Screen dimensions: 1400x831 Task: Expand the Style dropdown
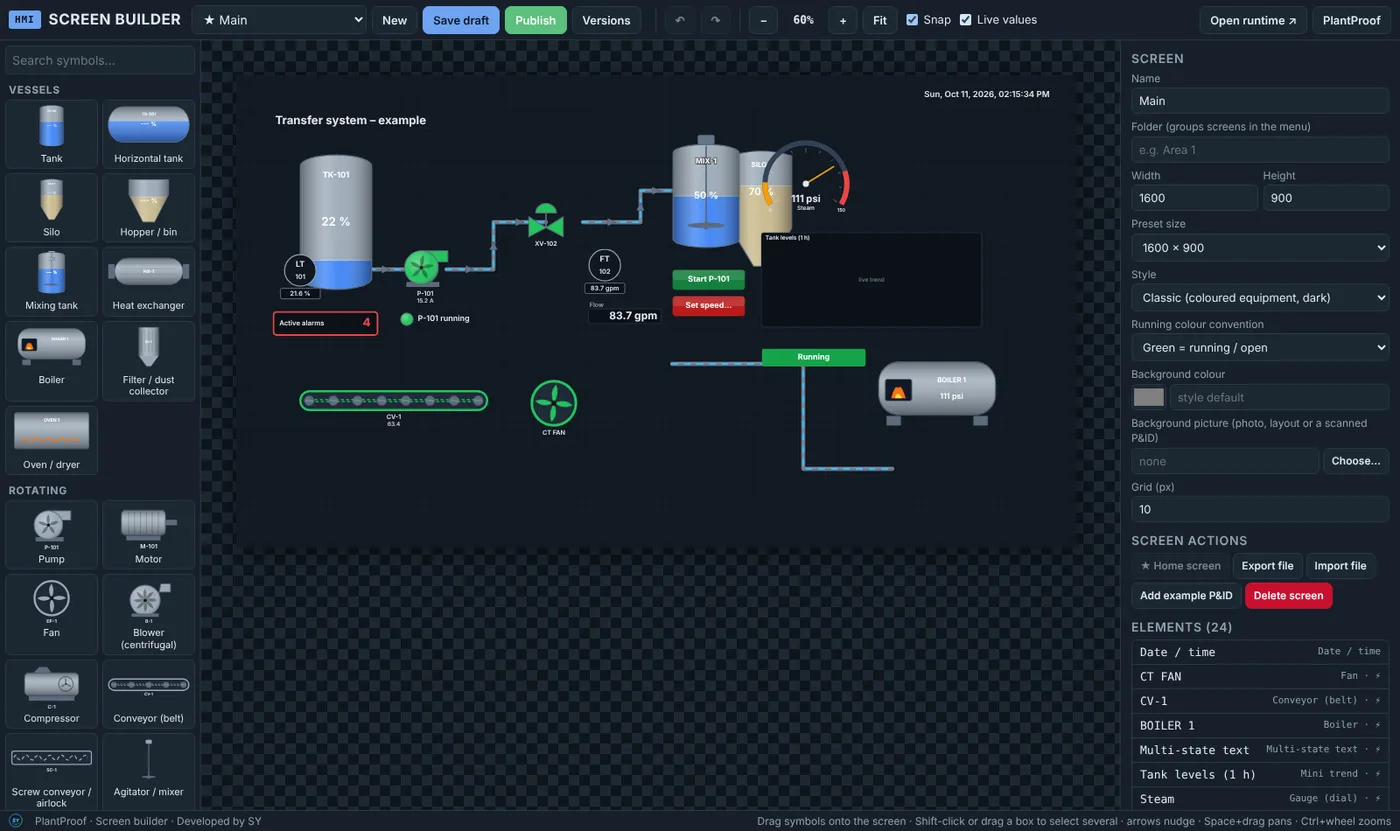click(x=1260, y=297)
